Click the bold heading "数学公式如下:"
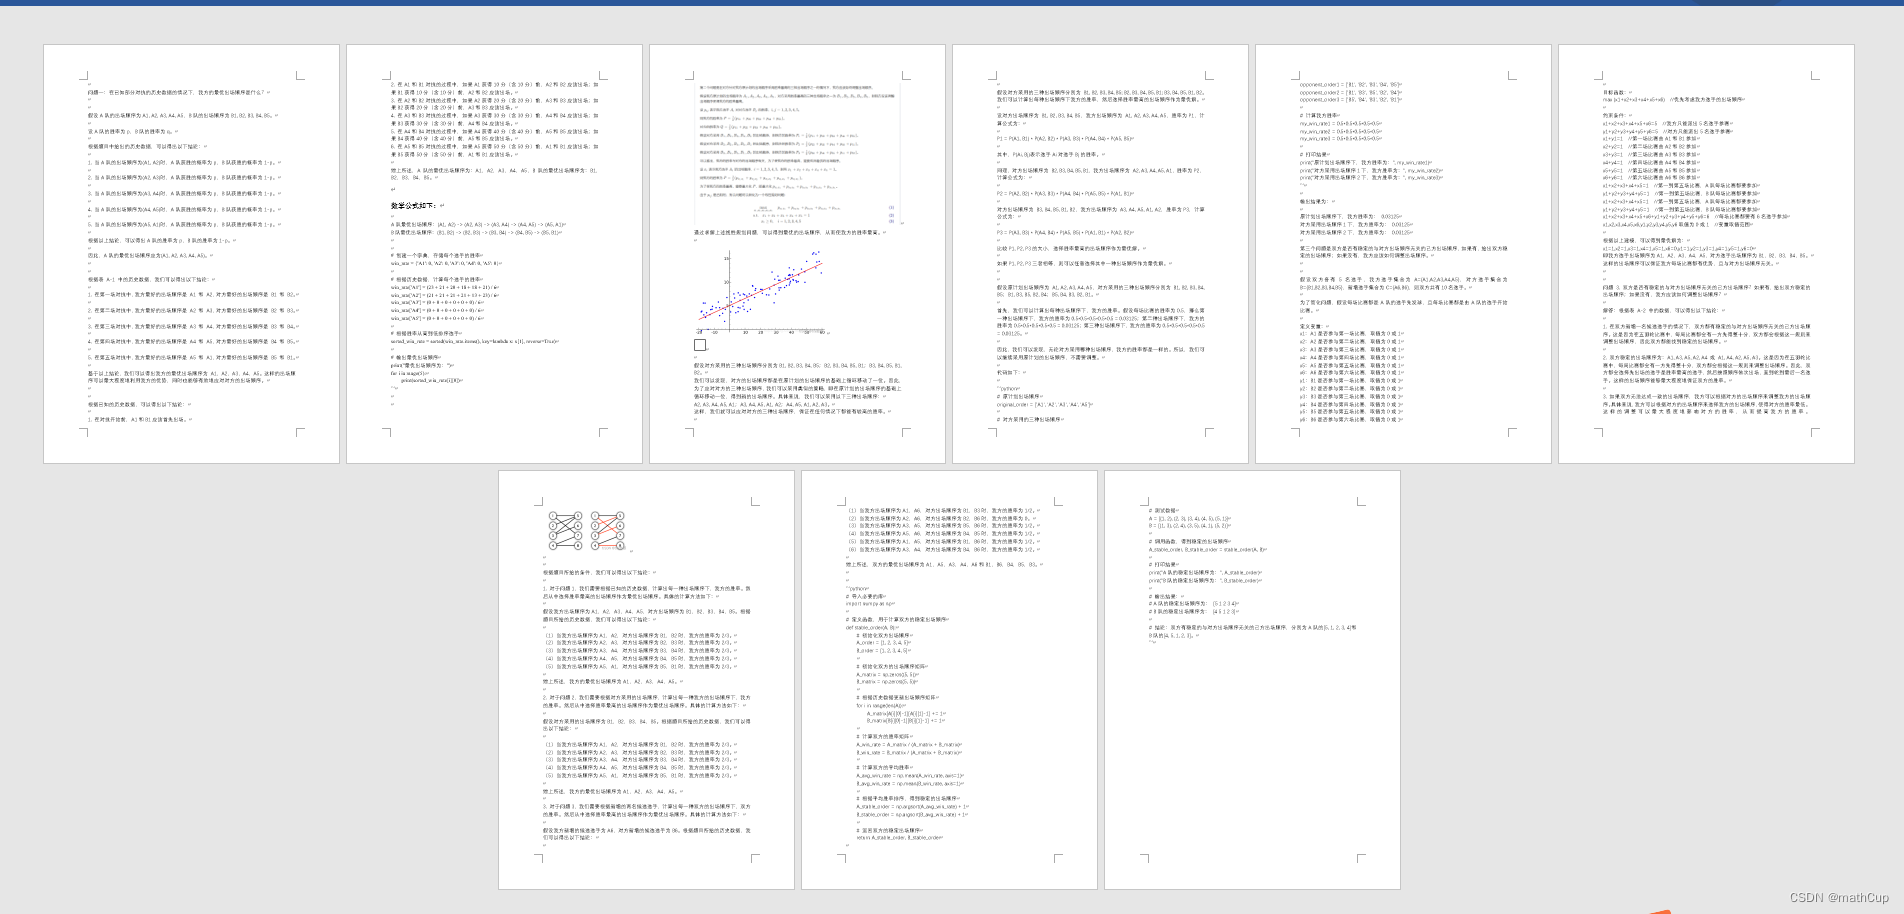This screenshot has height=914, width=1904. 413,206
